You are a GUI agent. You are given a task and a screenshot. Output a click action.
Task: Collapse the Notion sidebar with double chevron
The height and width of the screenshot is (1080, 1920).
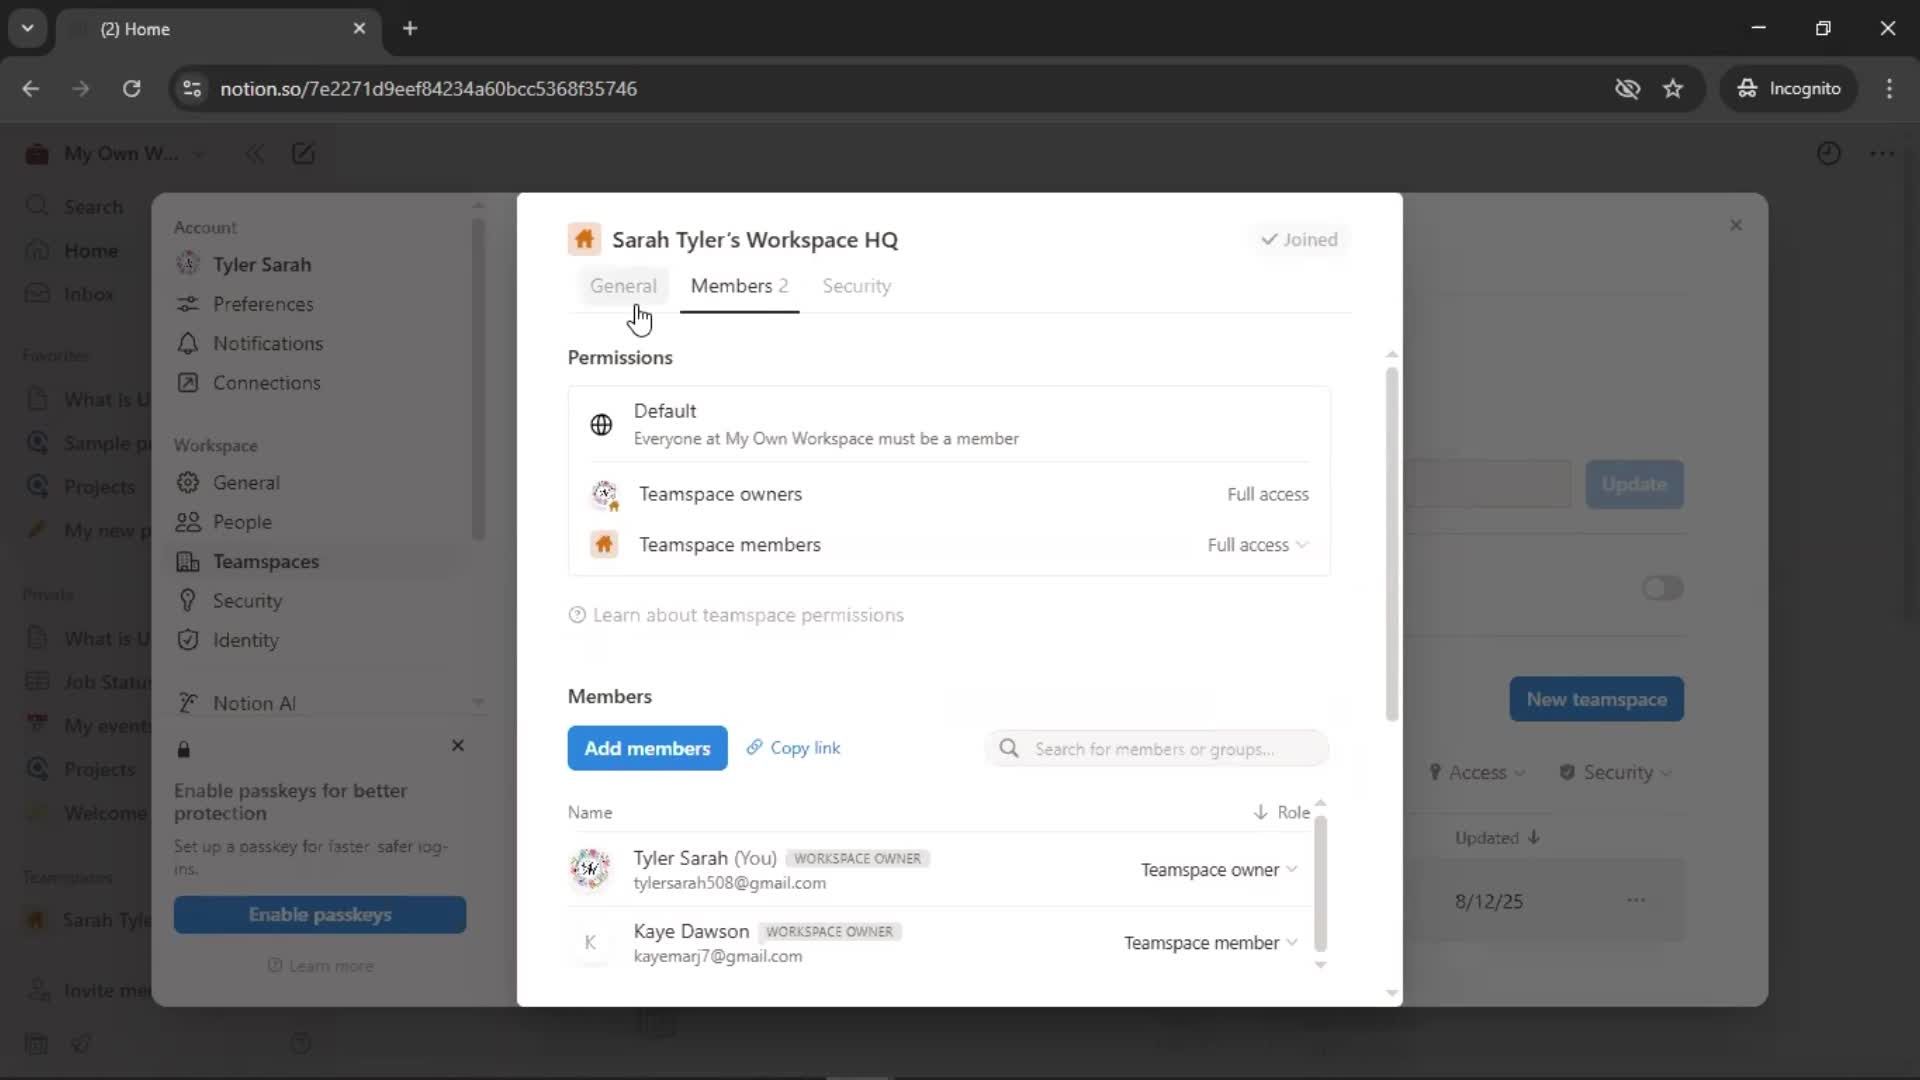(255, 154)
